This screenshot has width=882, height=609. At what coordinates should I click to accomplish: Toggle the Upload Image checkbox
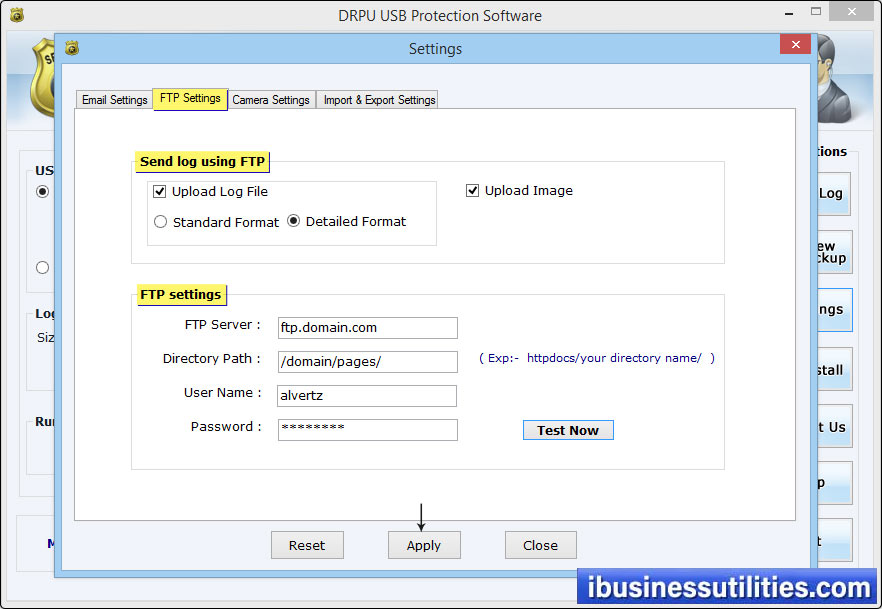click(472, 191)
